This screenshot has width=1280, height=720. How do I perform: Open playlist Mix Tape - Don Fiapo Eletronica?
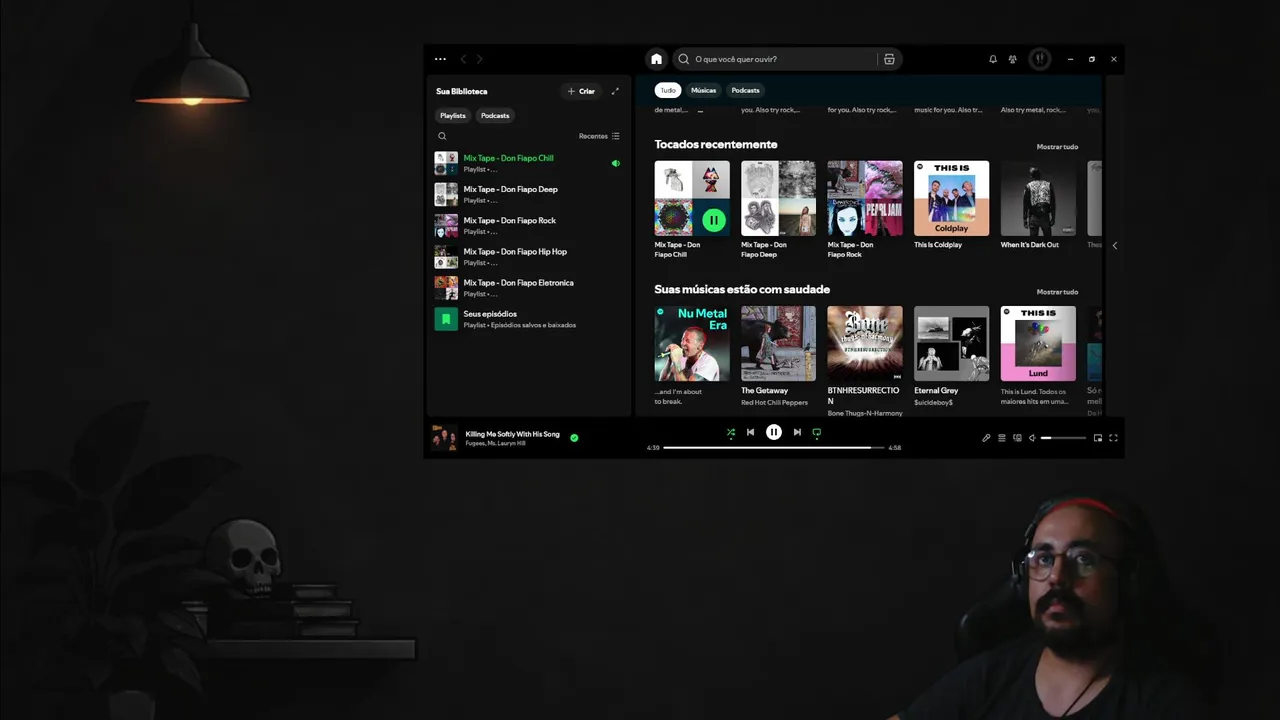(527, 288)
